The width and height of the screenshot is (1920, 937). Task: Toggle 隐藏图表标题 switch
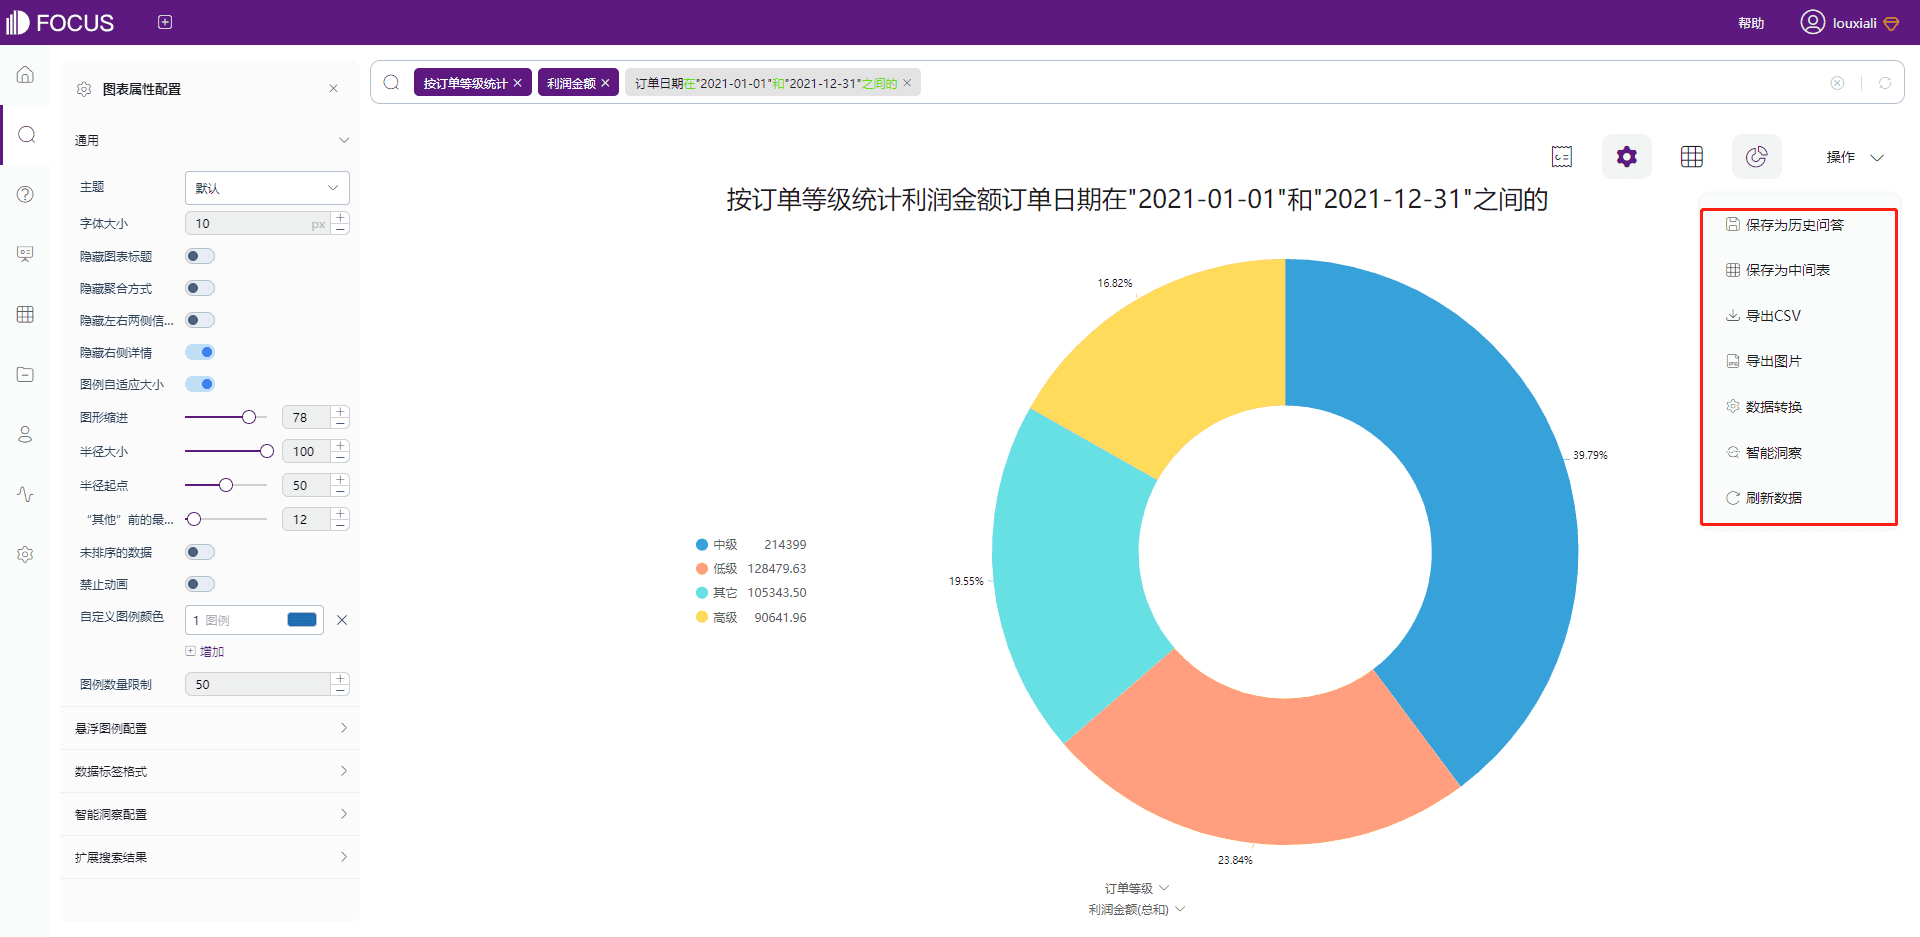coord(200,256)
